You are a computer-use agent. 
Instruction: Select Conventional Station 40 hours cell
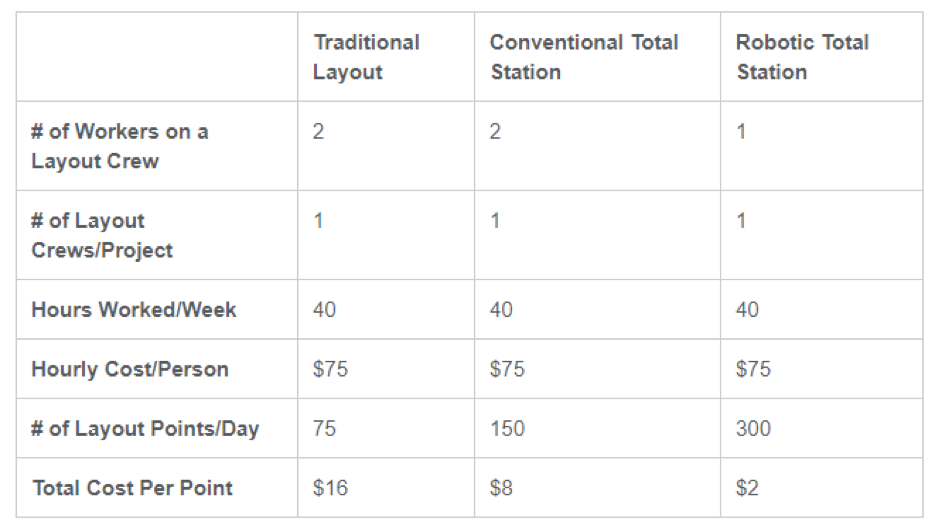pos(501,310)
